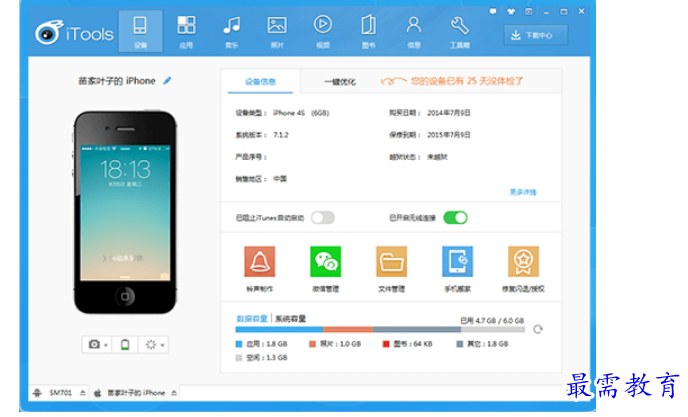Click the orange photos segment of the storage bar
The width and height of the screenshot is (688, 417).
pyautogui.click(x=348, y=329)
